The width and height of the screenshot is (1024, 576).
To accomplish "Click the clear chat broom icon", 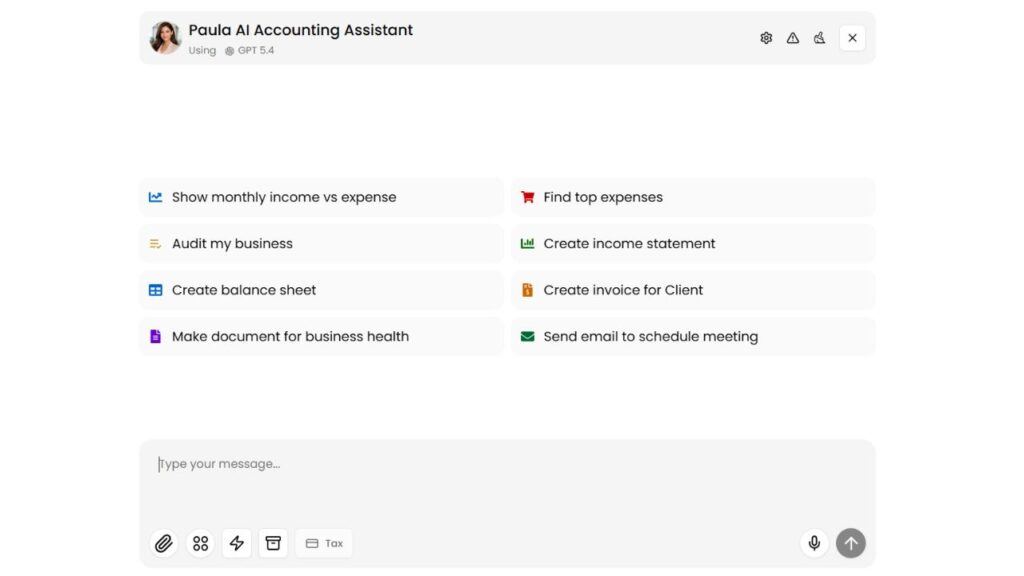I will click(x=819, y=38).
